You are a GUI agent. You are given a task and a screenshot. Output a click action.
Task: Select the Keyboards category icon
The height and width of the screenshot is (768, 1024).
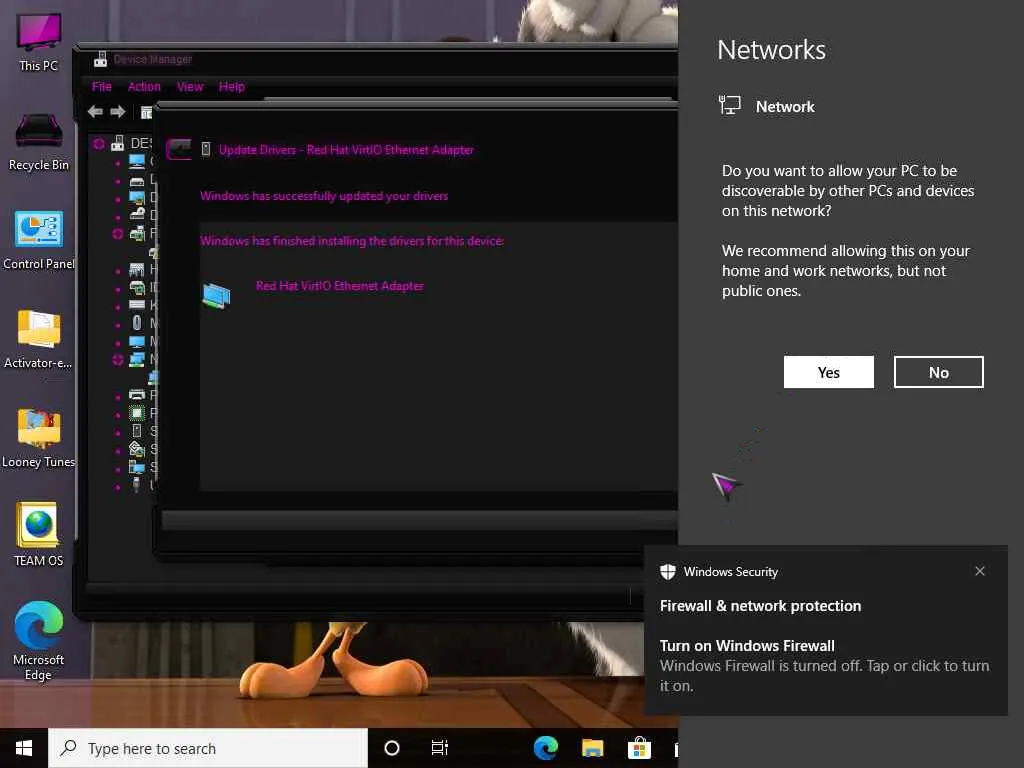[136, 305]
